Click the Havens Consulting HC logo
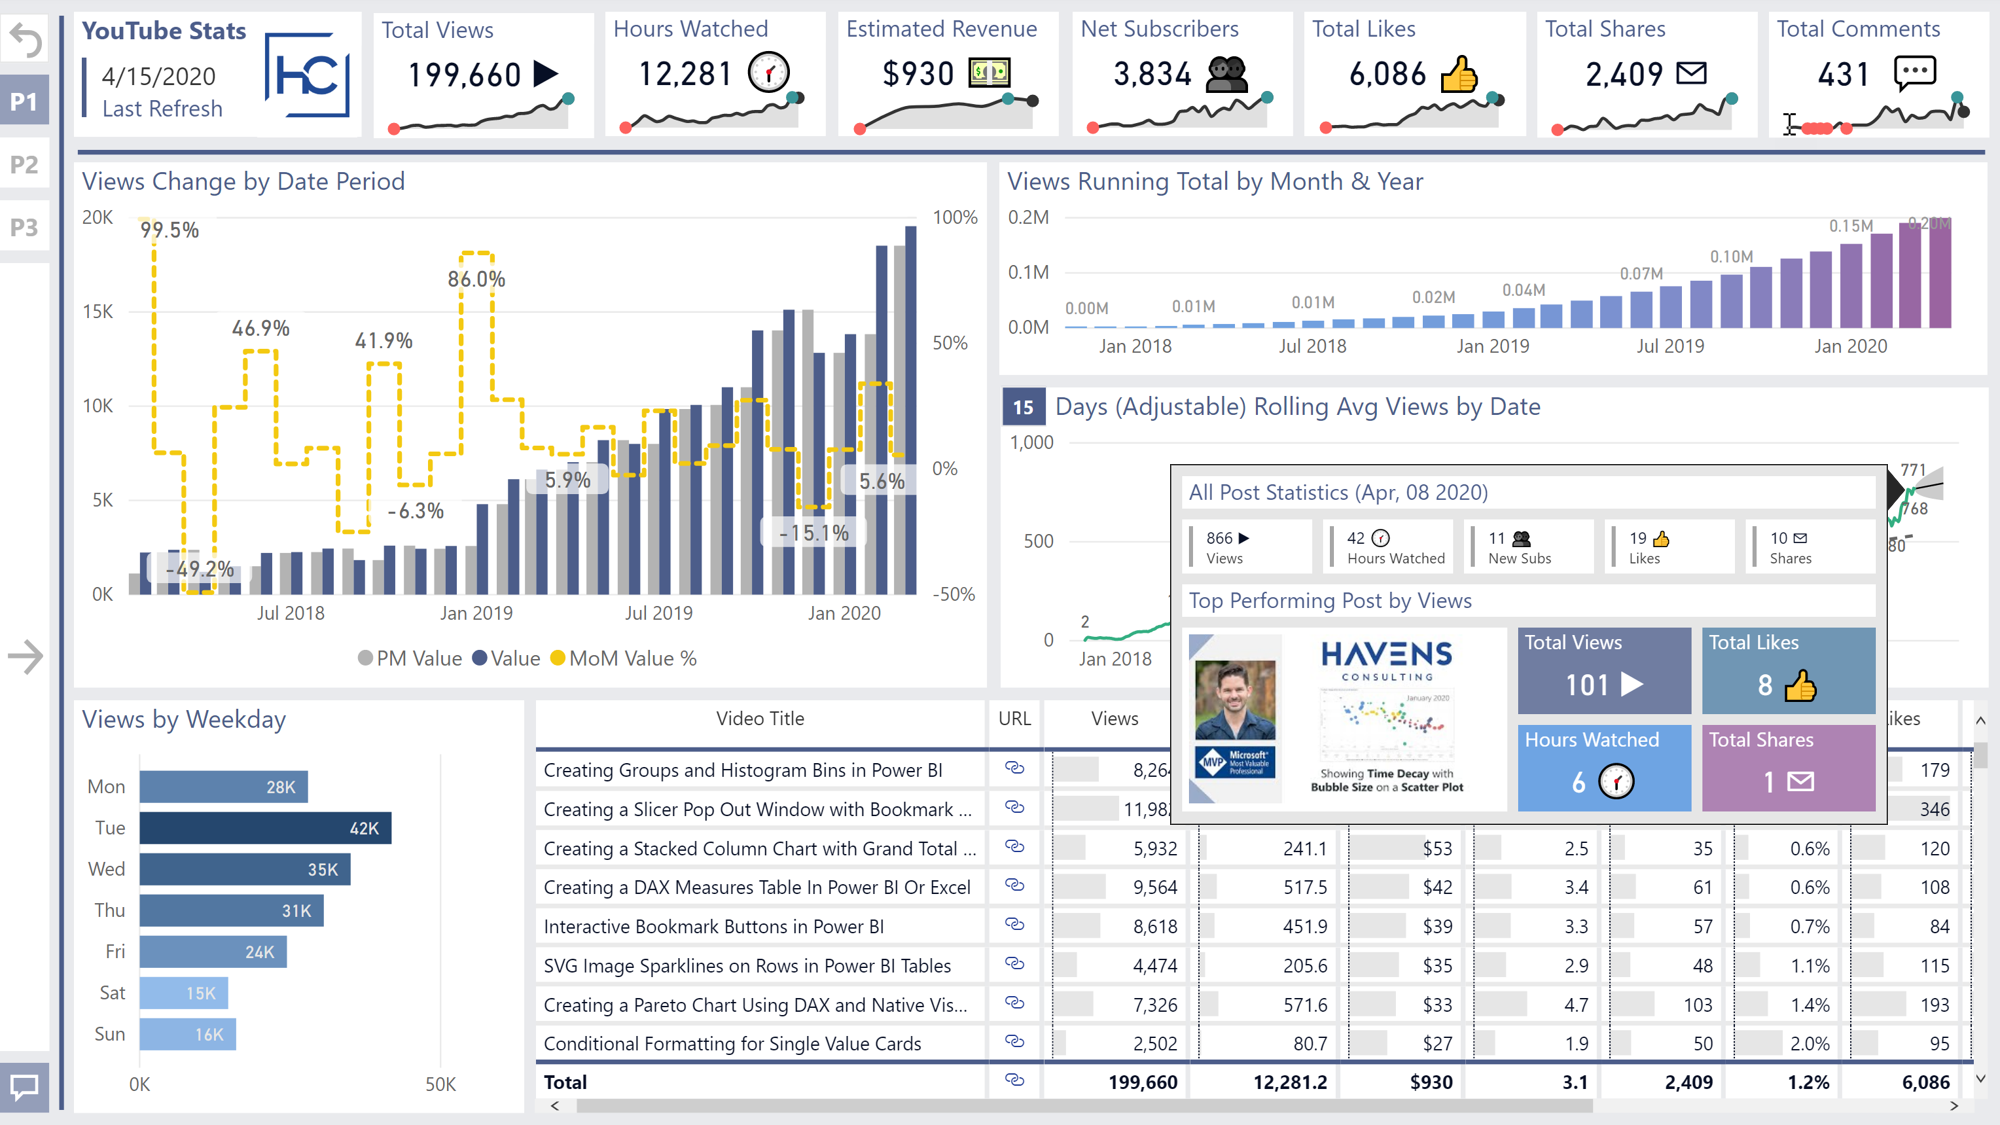 click(307, 75)
